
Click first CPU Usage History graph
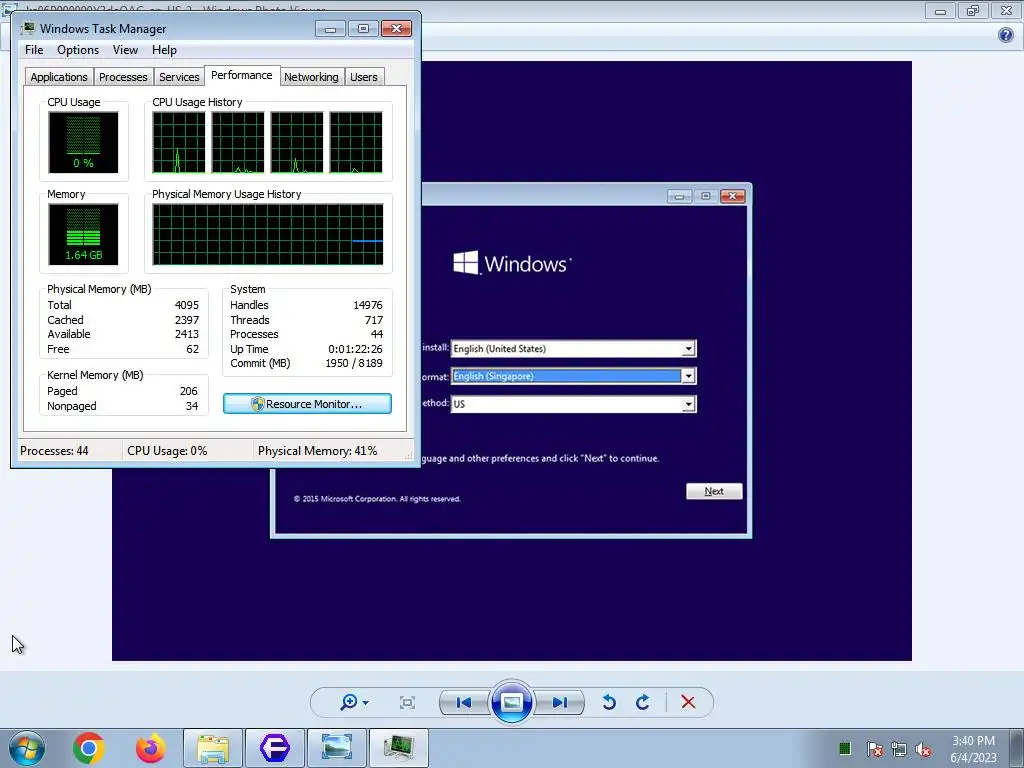pyautogui.click(x=179, y=142)
